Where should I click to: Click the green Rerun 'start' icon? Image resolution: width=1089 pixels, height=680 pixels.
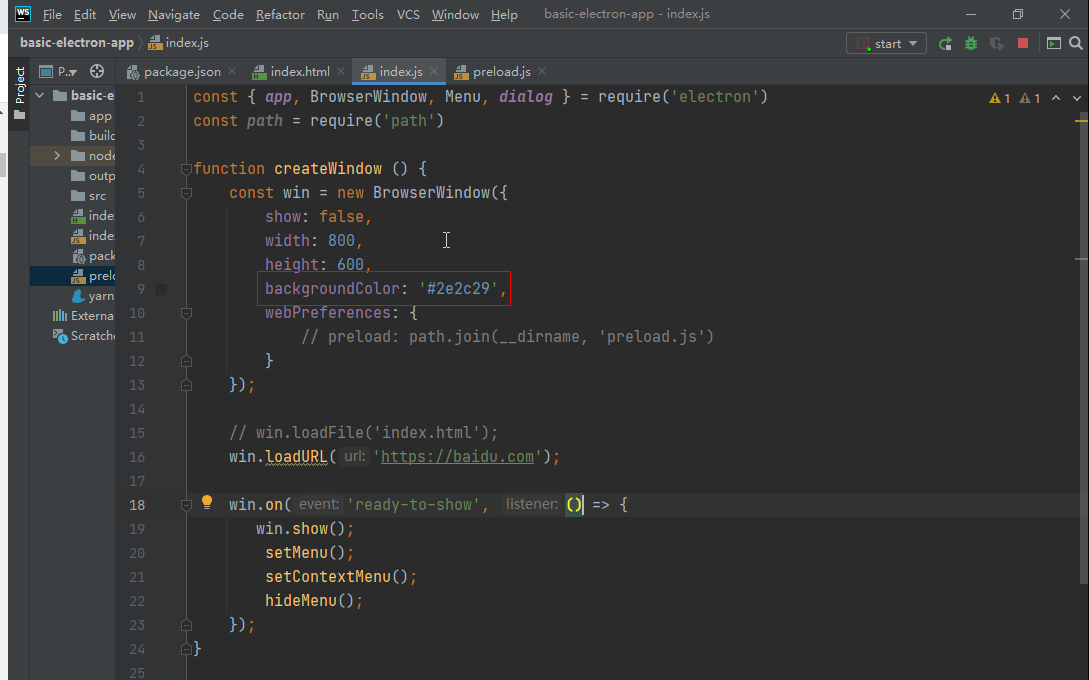(945, 44)
